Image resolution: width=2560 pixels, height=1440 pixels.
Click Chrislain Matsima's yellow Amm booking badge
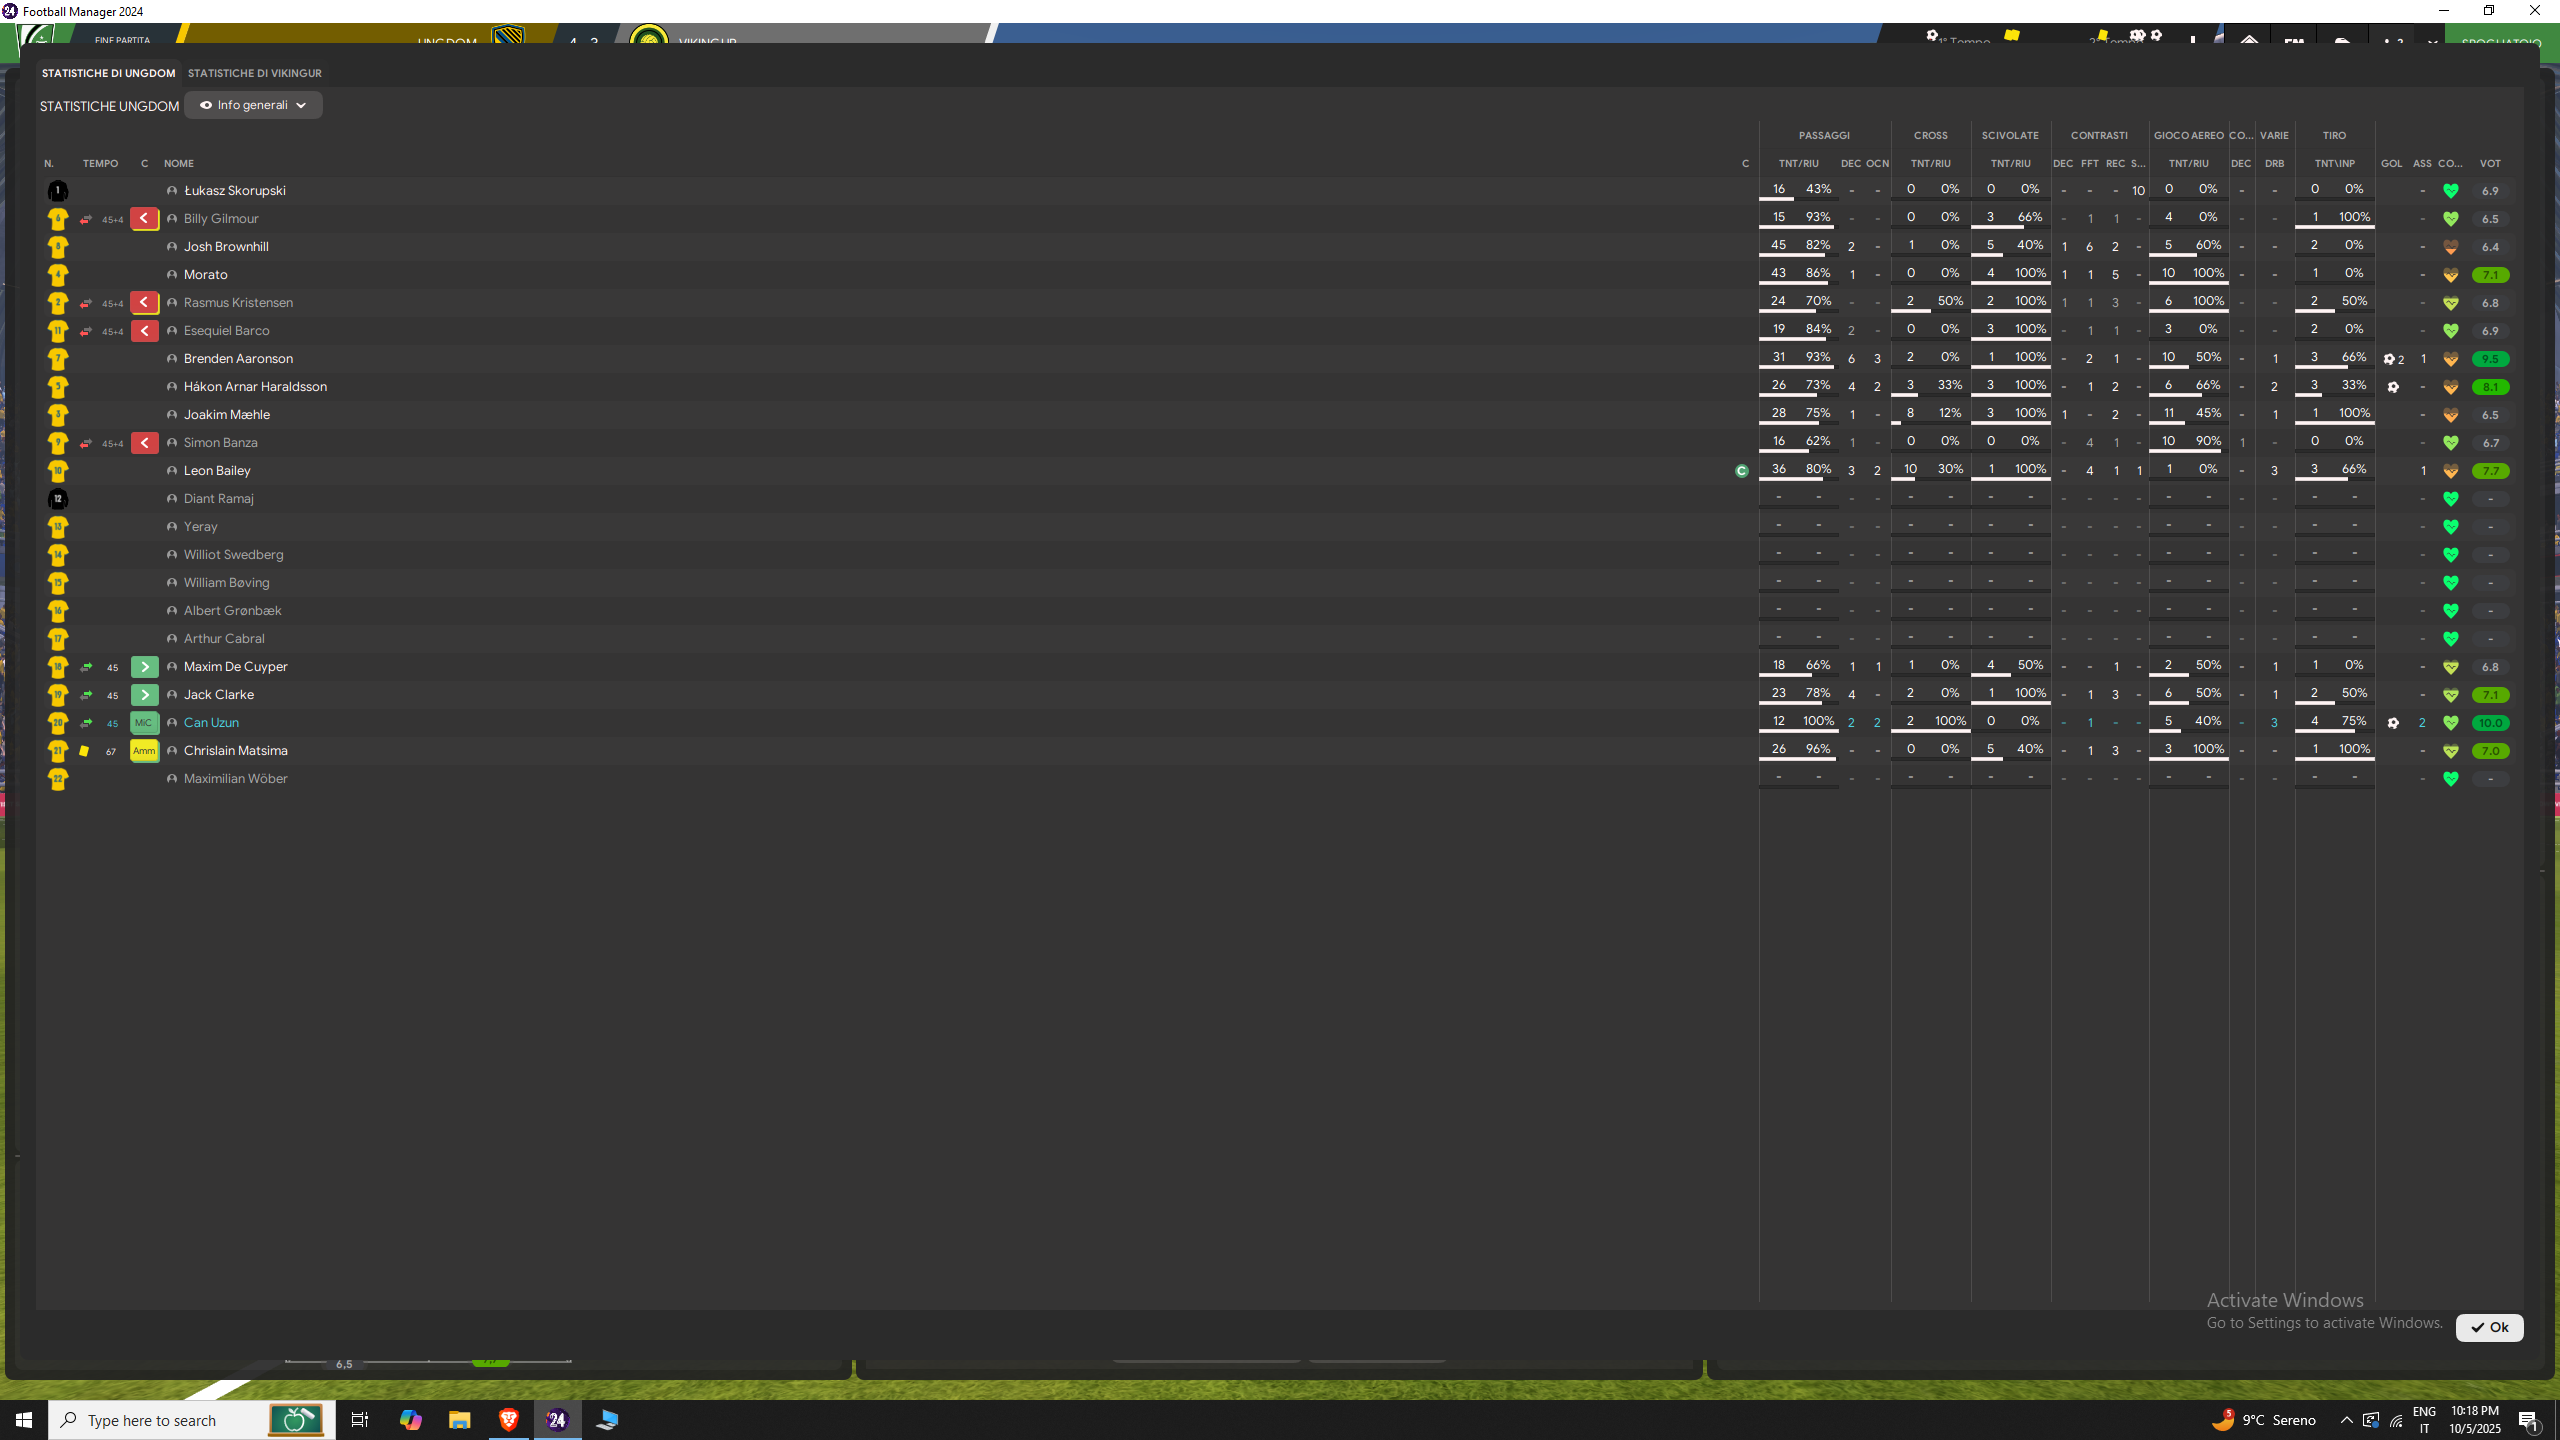point(144,750)
